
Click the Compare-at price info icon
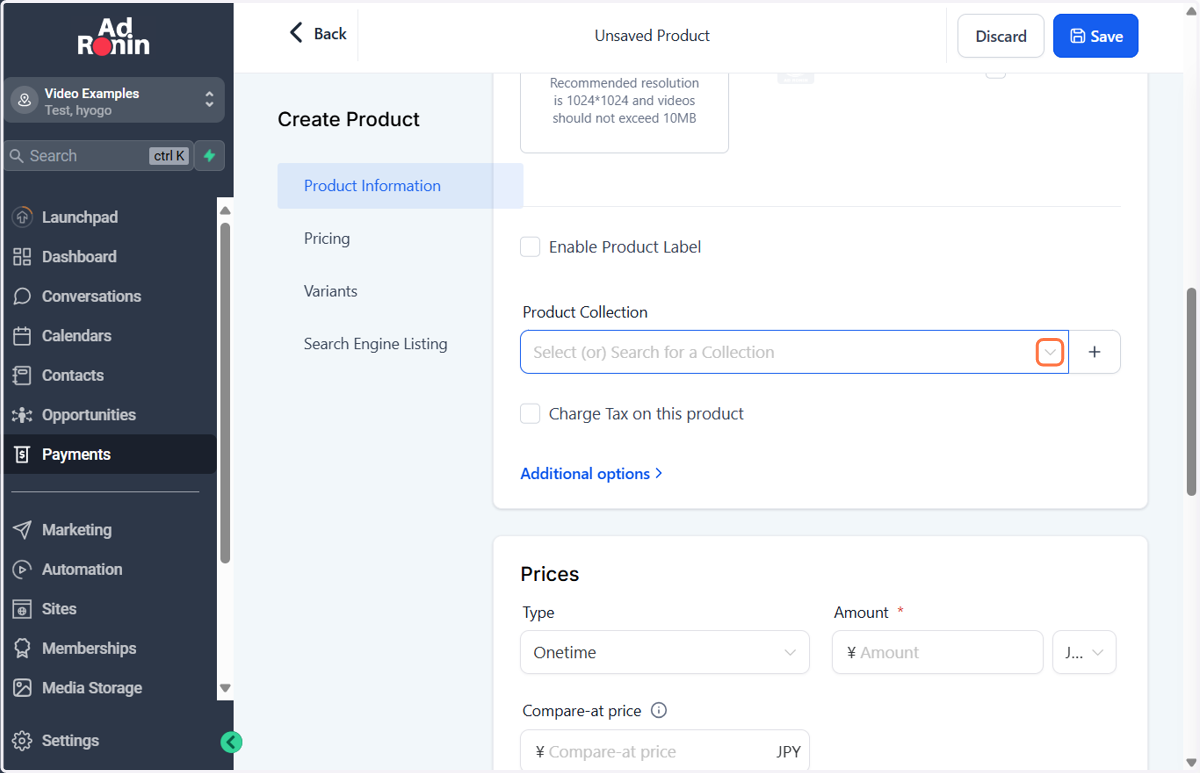coord(659,711)
